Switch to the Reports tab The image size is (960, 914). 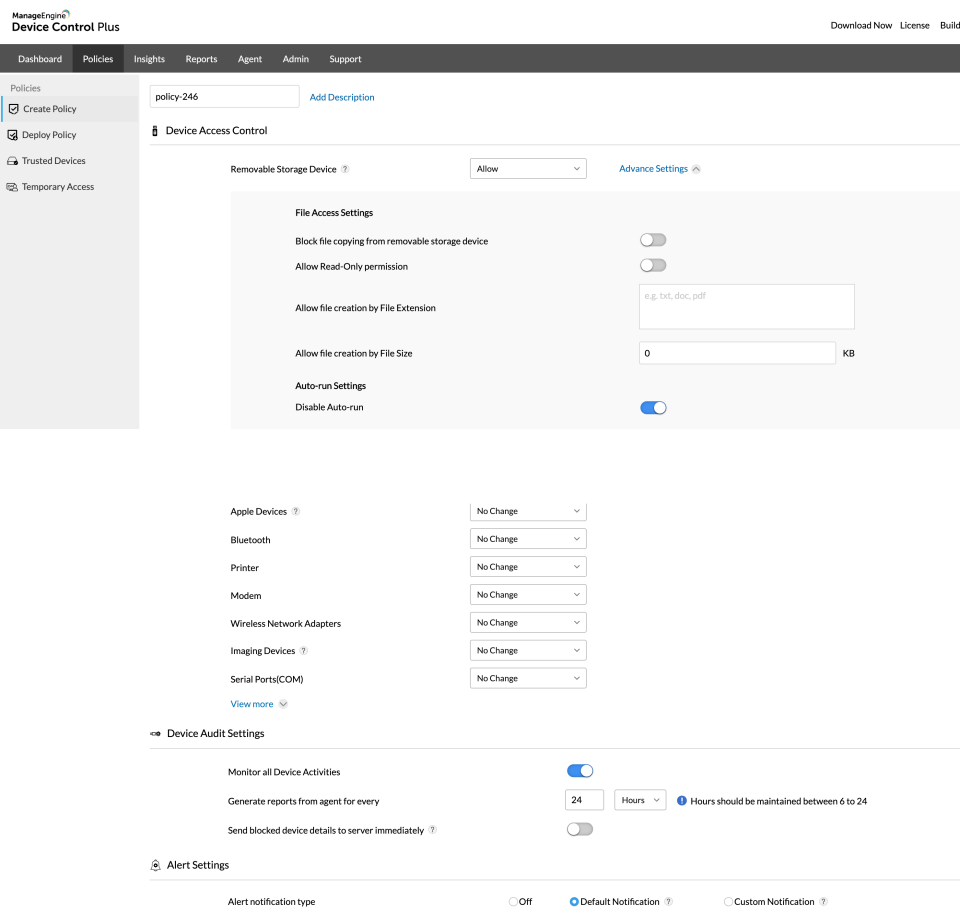click(x=201, y=58)
